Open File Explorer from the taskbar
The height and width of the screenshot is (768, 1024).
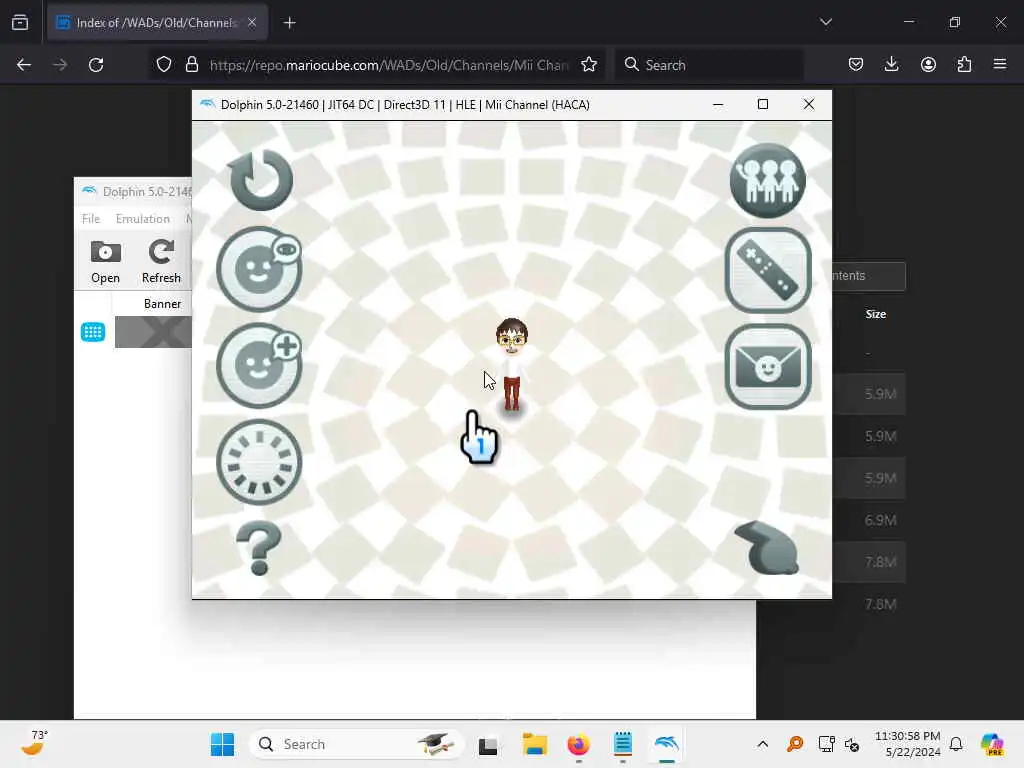(534, 744)
